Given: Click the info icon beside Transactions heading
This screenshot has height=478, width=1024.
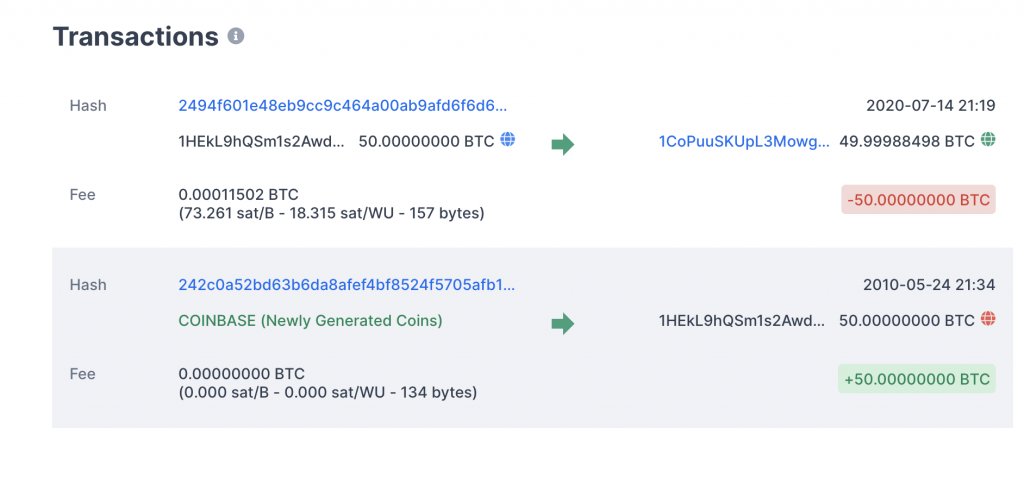Looking at the screenshot, I should (x=236, y=37).
